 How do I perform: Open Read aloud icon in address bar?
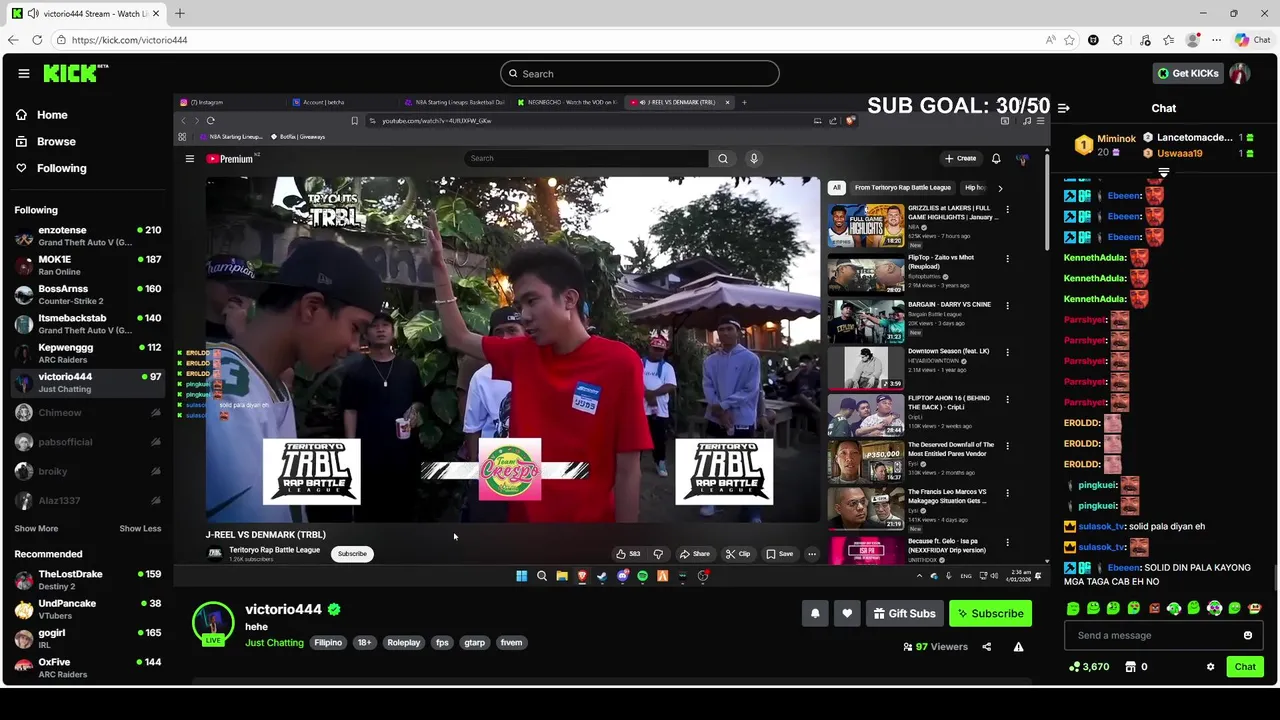click(x=1050, y=40)
